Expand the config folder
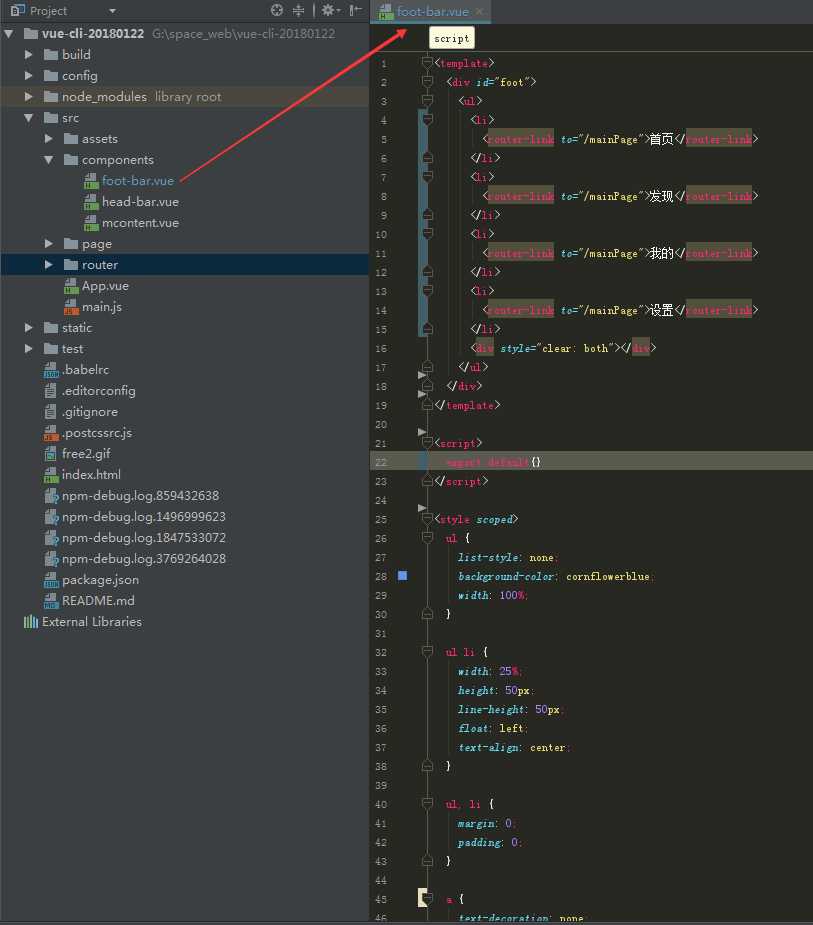The height and width of the screenshot is (925, 813). 28,76
